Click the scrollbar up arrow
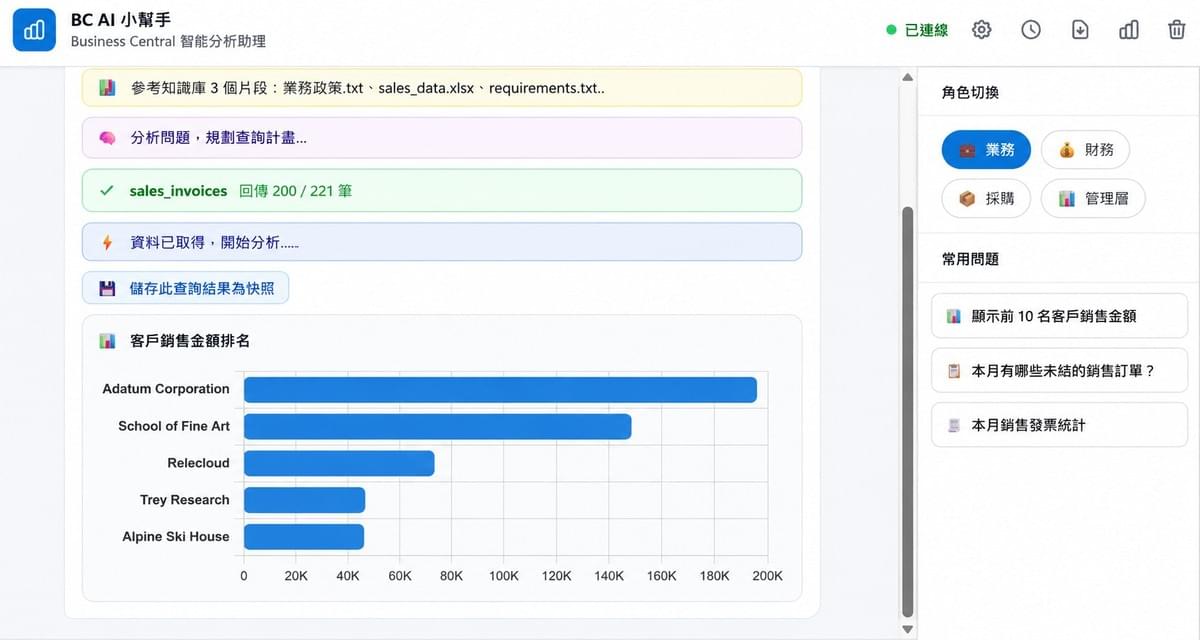Image resolution: width=1200 pixels, height=640 pixels. pyautogui.click(x=908, y=77)
